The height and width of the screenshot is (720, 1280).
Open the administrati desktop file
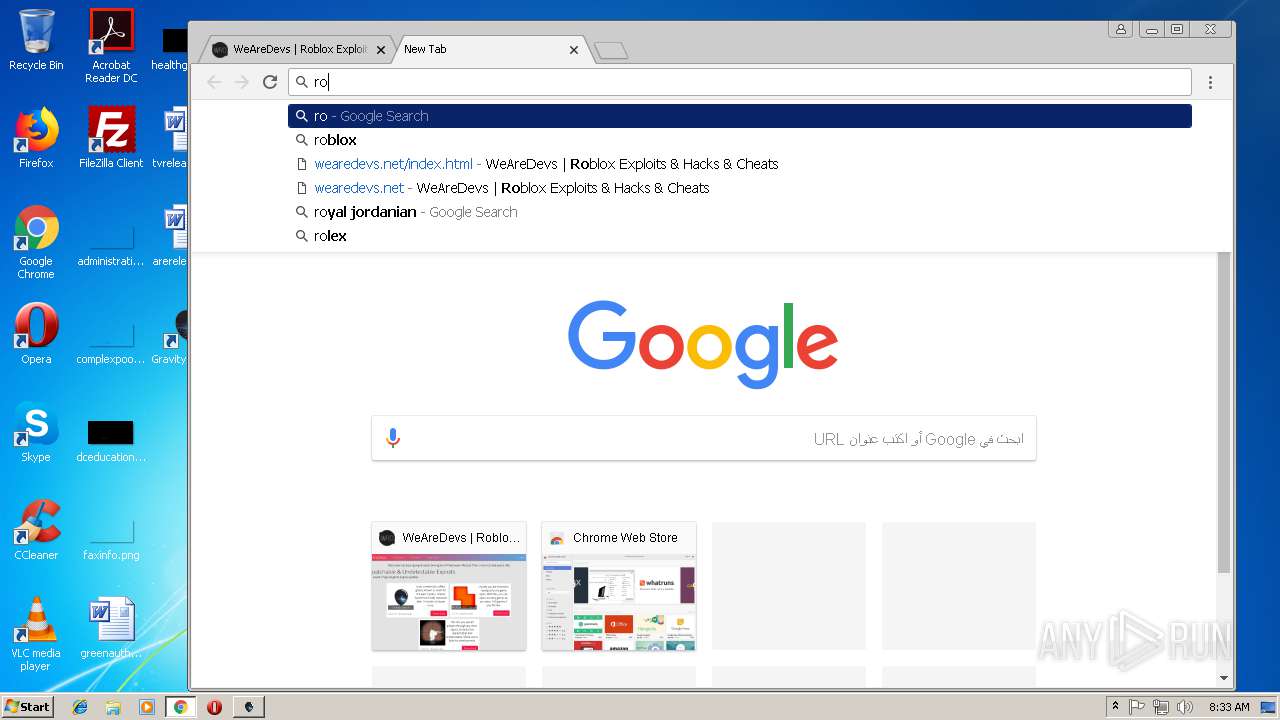click(111, 246)
